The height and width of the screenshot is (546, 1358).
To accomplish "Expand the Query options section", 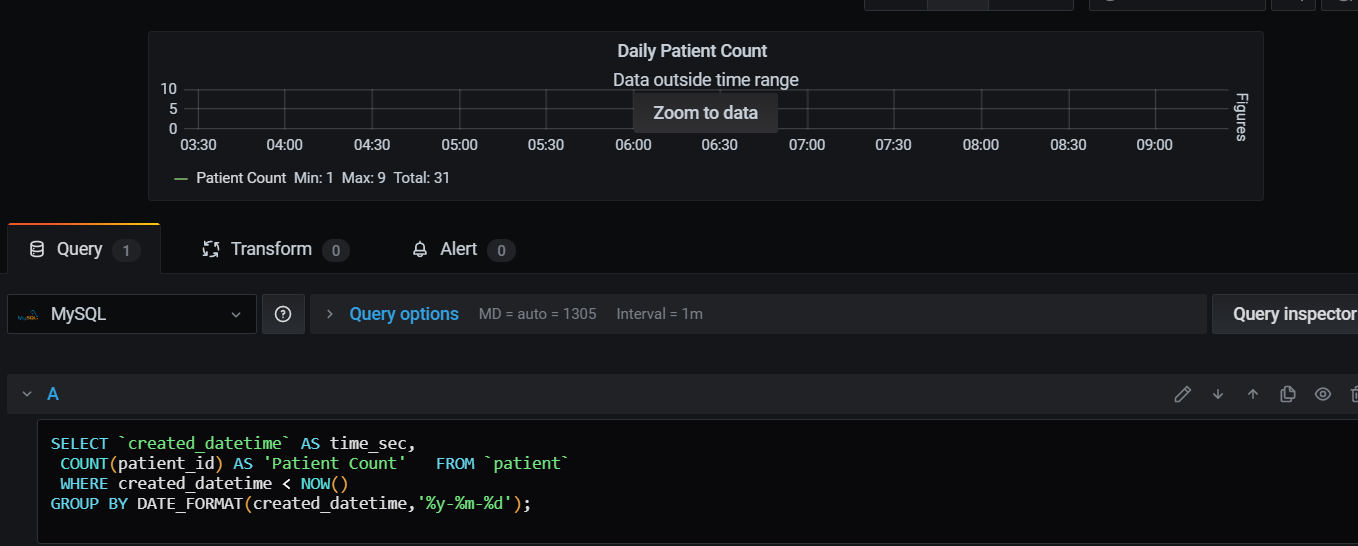I will 403,314.
